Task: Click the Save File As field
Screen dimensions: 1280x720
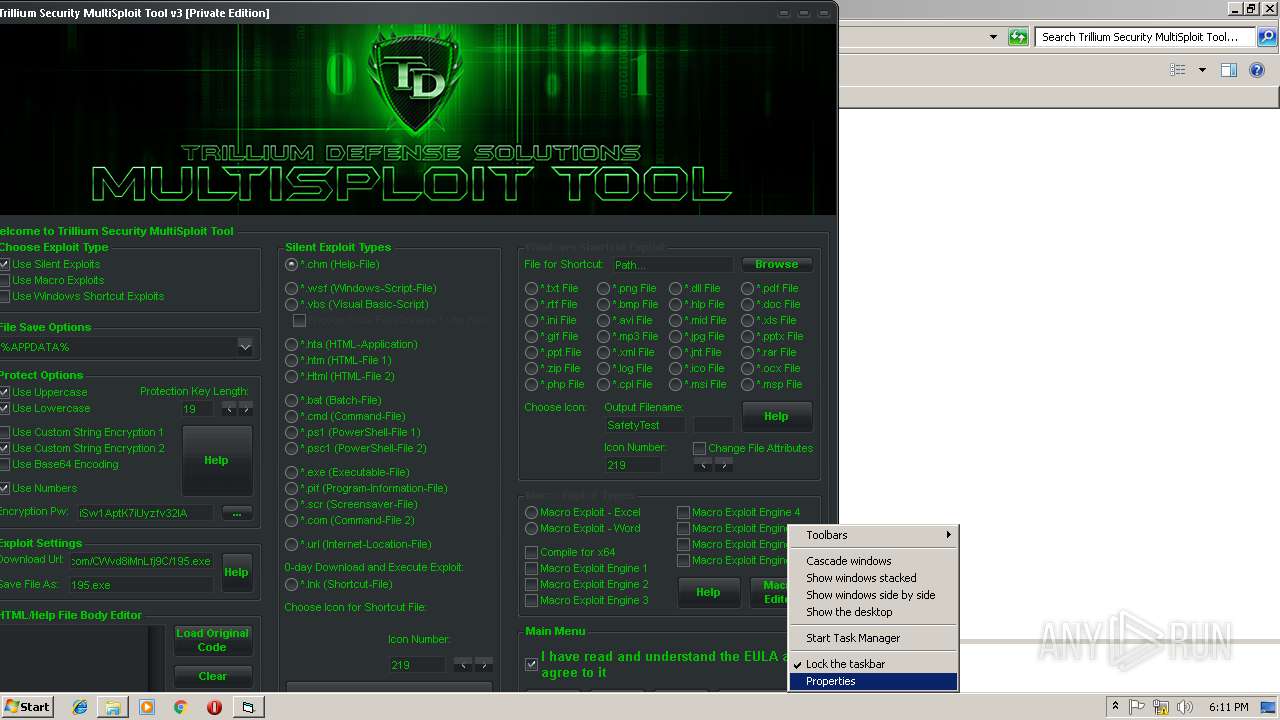Action: 141,585
